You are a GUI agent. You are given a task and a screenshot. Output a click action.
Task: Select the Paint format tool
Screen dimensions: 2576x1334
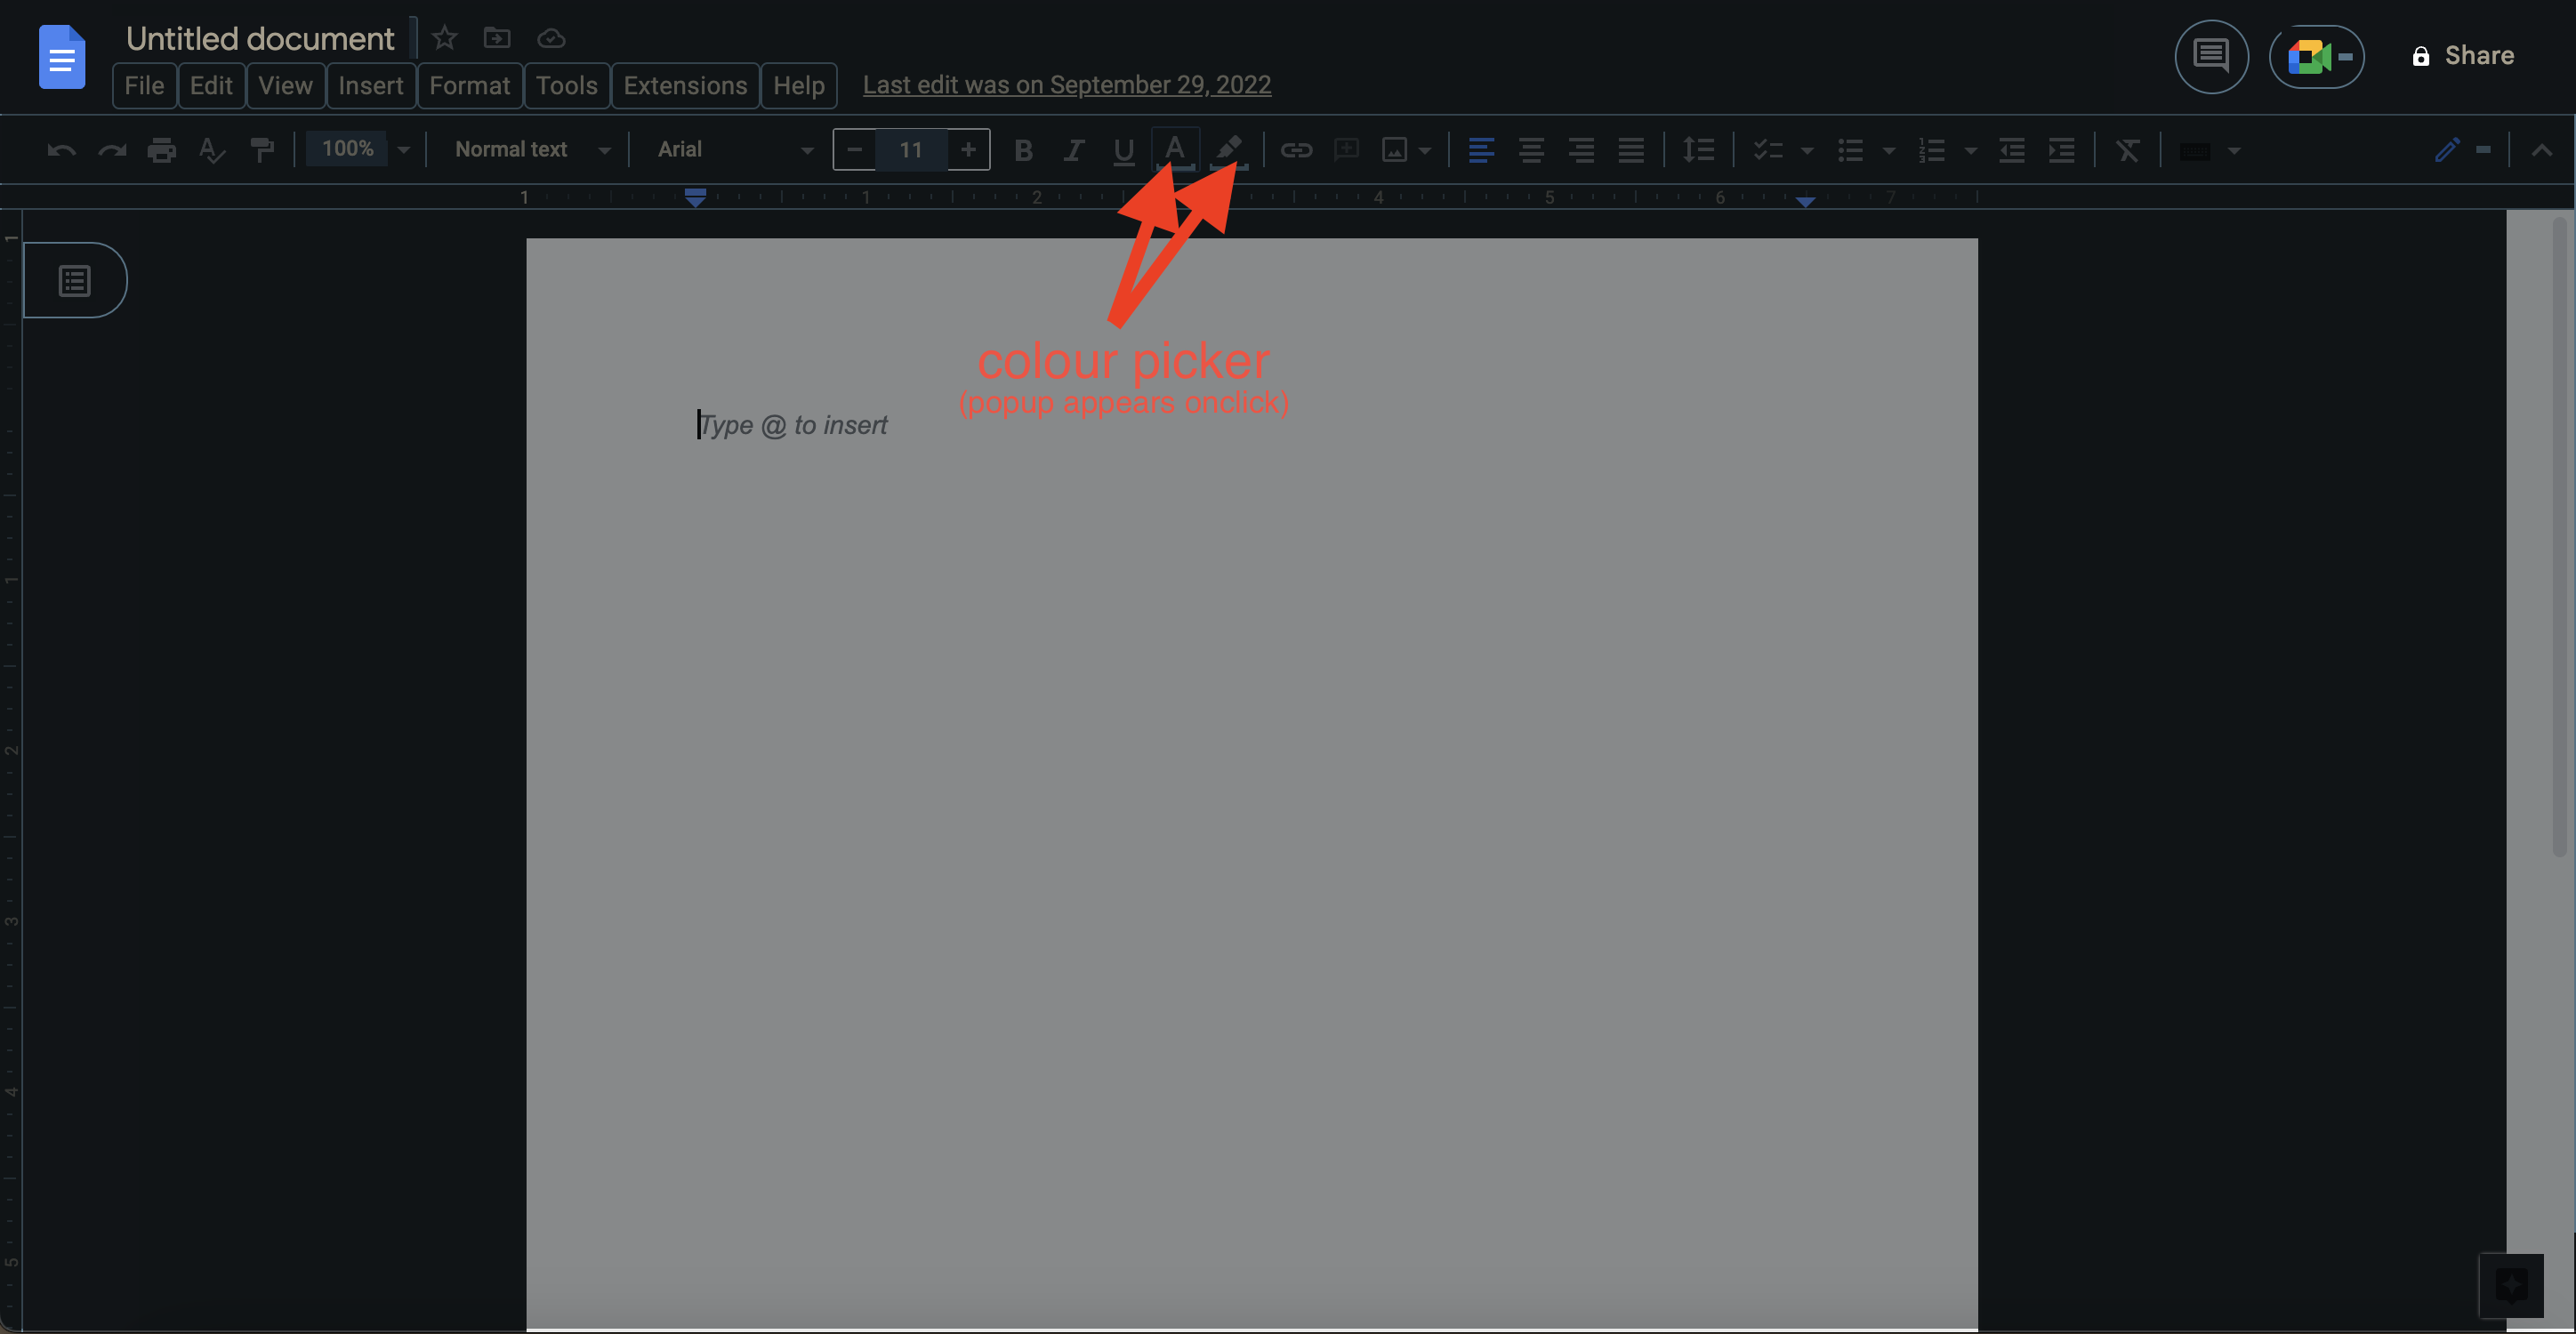263,149
